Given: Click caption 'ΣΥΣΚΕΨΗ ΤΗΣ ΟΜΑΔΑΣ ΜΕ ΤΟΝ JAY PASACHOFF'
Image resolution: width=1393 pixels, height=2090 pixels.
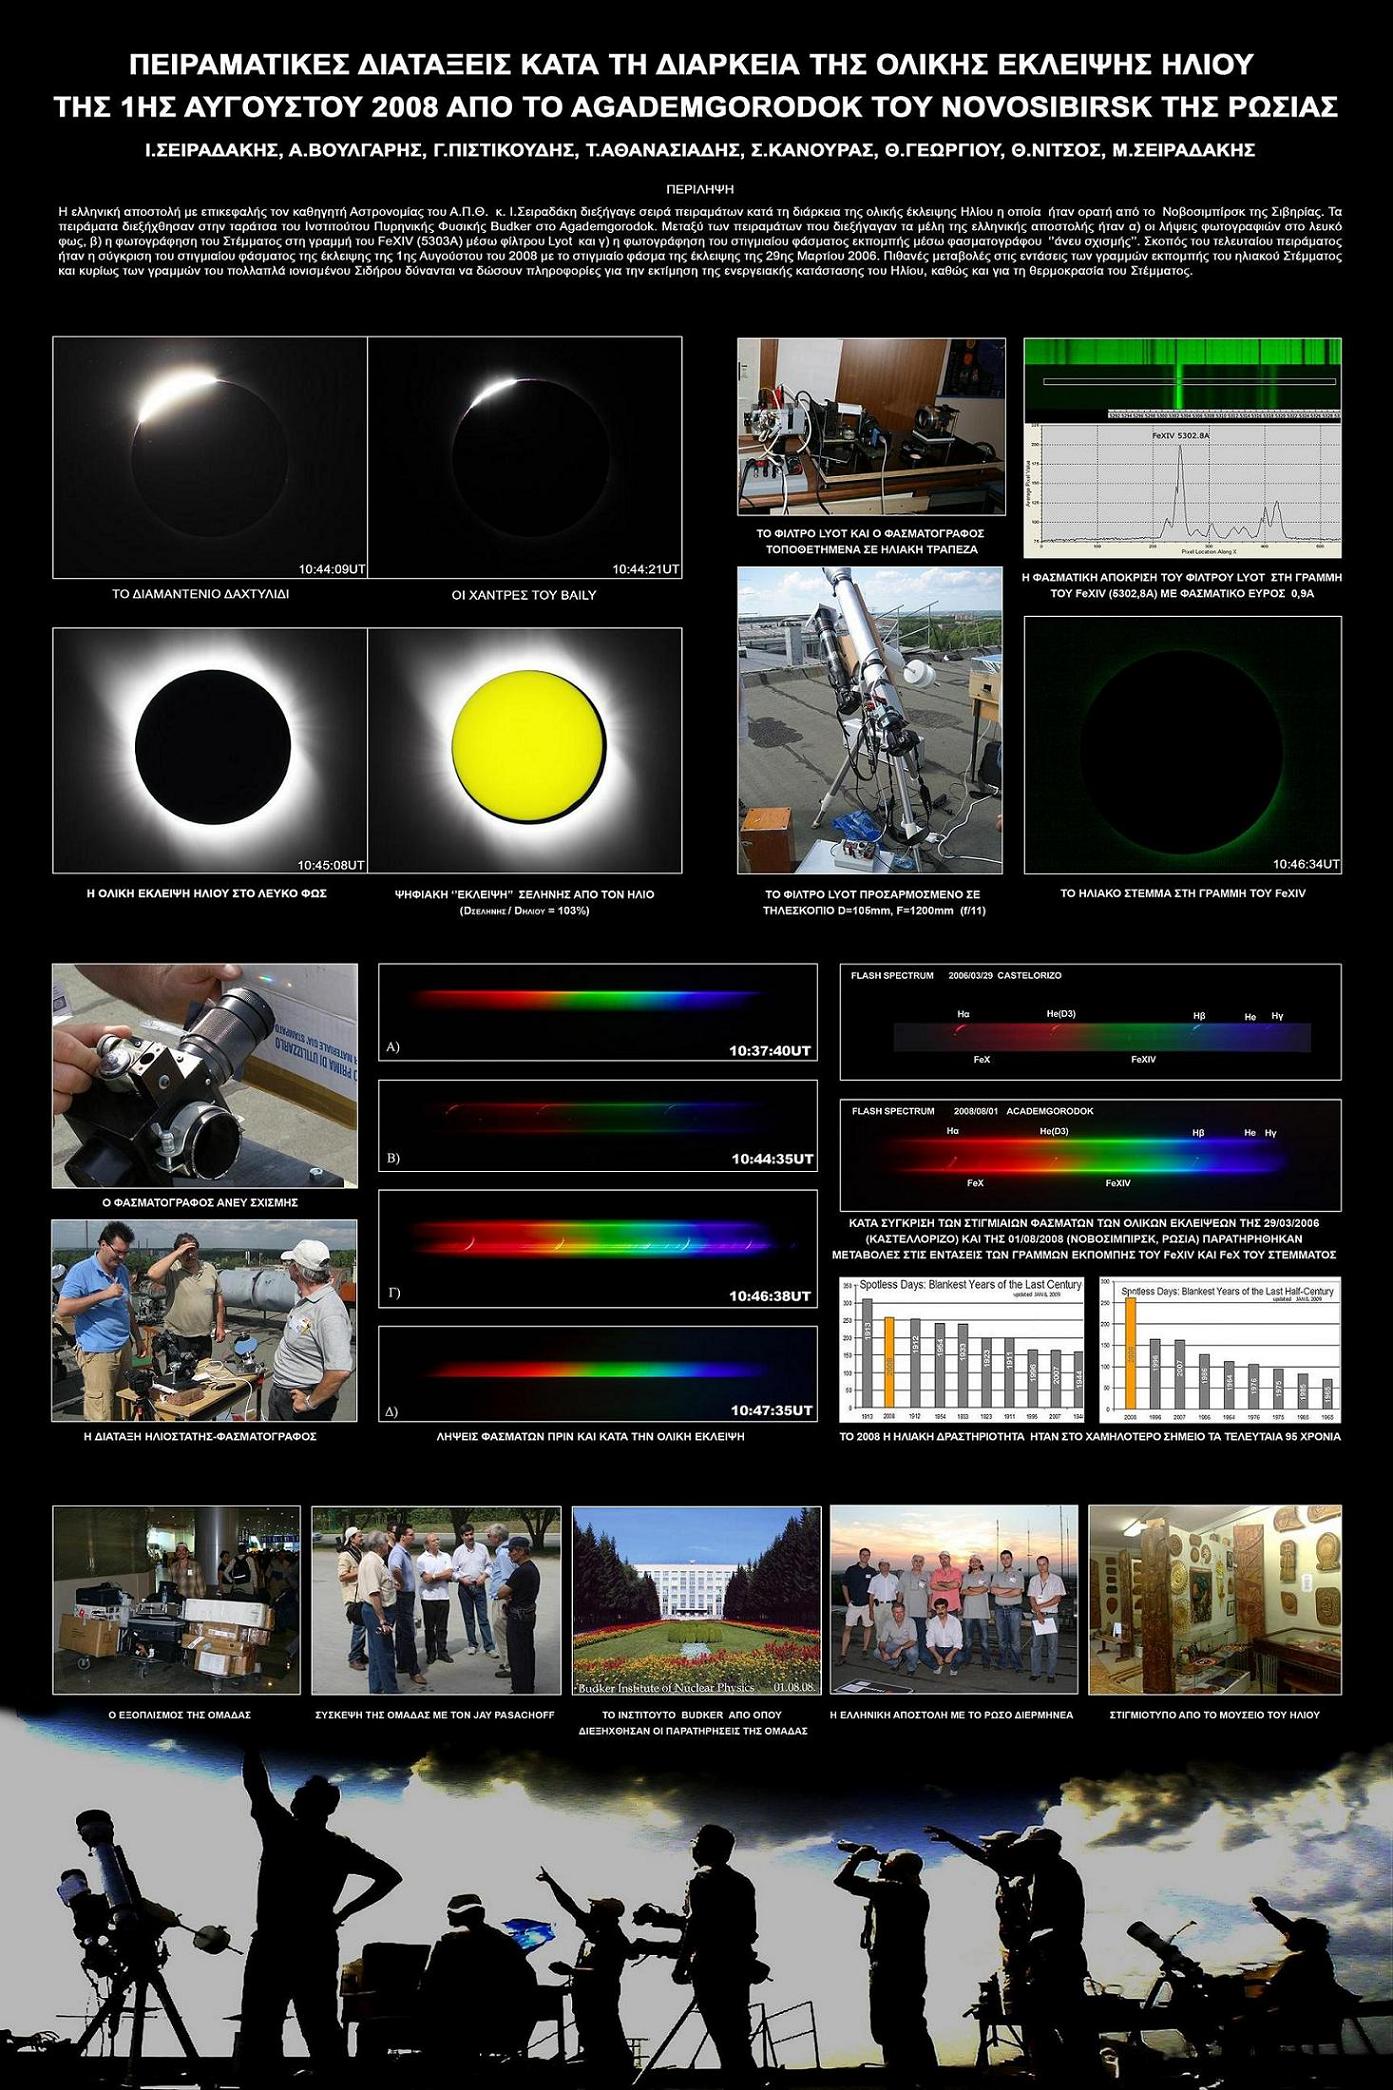Looking at the screenshot, I should point(434,1714).
